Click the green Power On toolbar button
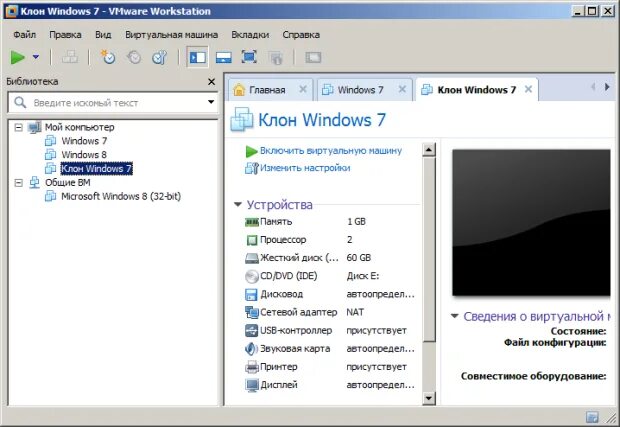 click(17, 57)
